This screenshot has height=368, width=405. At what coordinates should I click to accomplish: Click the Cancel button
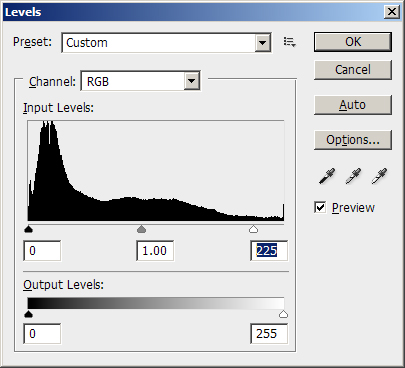click(353, 70)
